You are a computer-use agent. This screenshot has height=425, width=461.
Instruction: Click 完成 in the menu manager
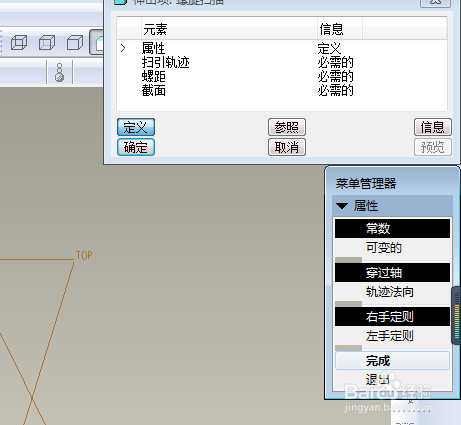click(x=392, y=360)
